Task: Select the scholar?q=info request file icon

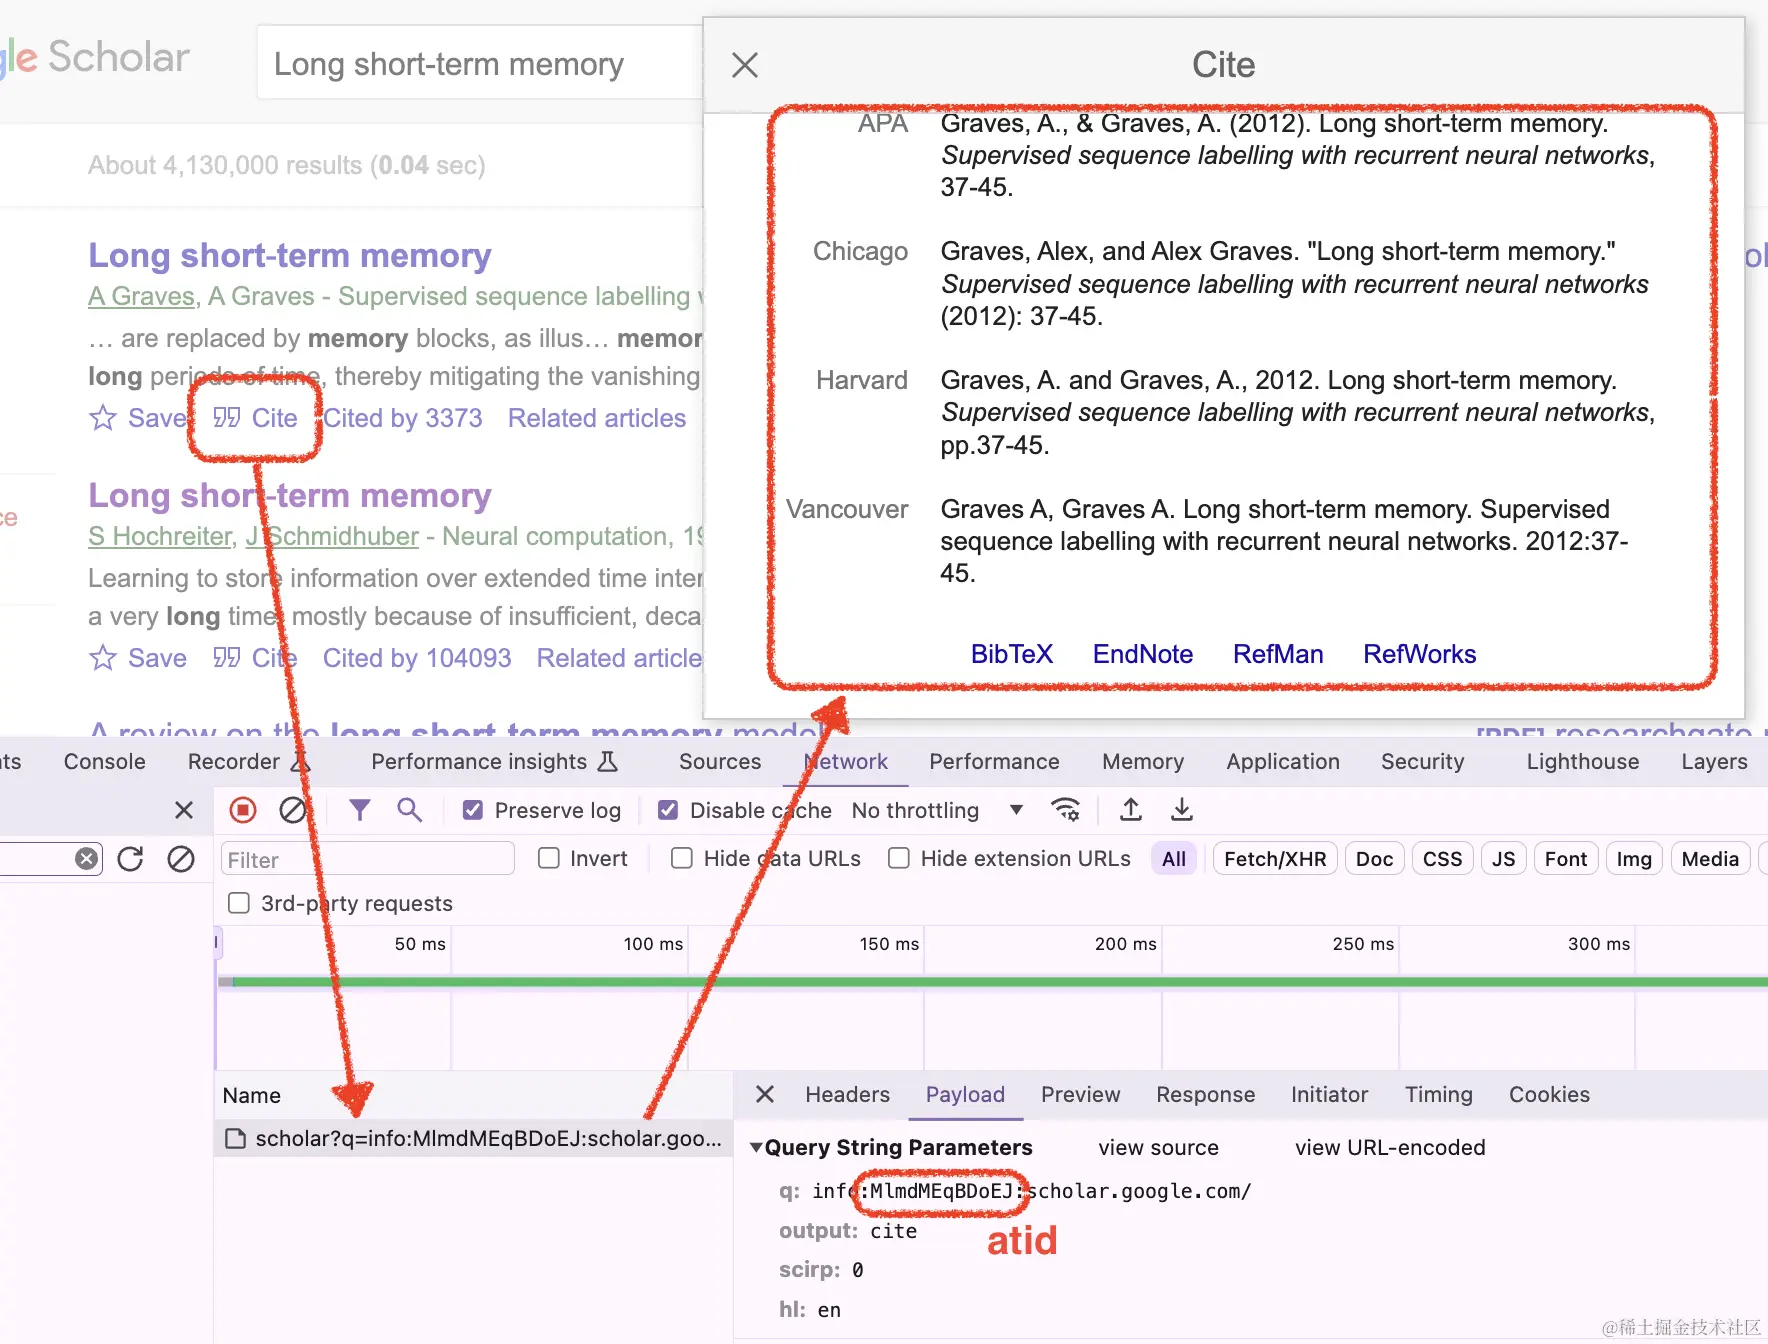Action: pyautogui.click(x=235, y=1139)
